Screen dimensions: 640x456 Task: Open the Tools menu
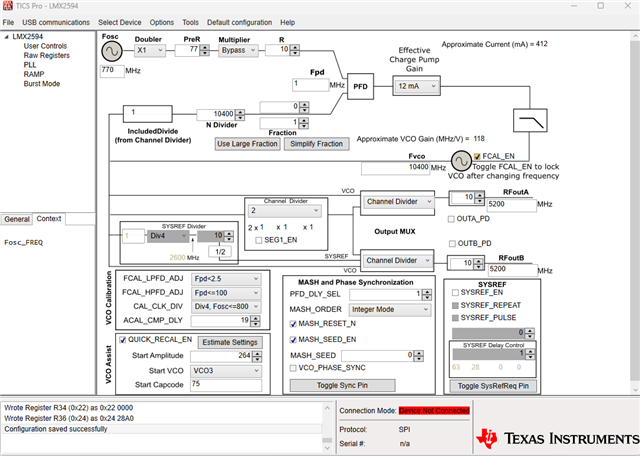190,22
